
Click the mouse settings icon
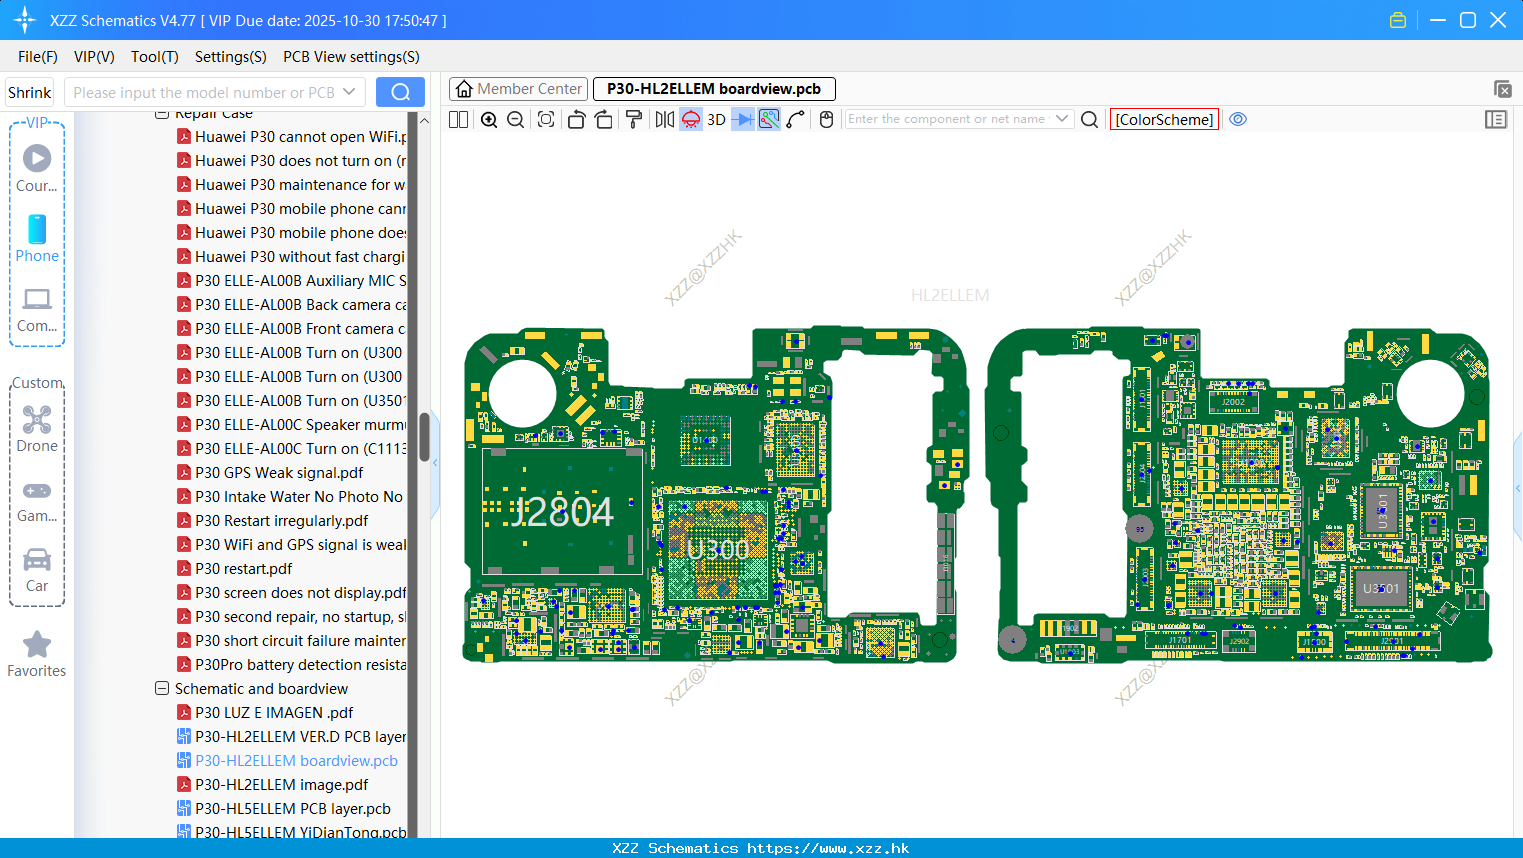(826, 119)
